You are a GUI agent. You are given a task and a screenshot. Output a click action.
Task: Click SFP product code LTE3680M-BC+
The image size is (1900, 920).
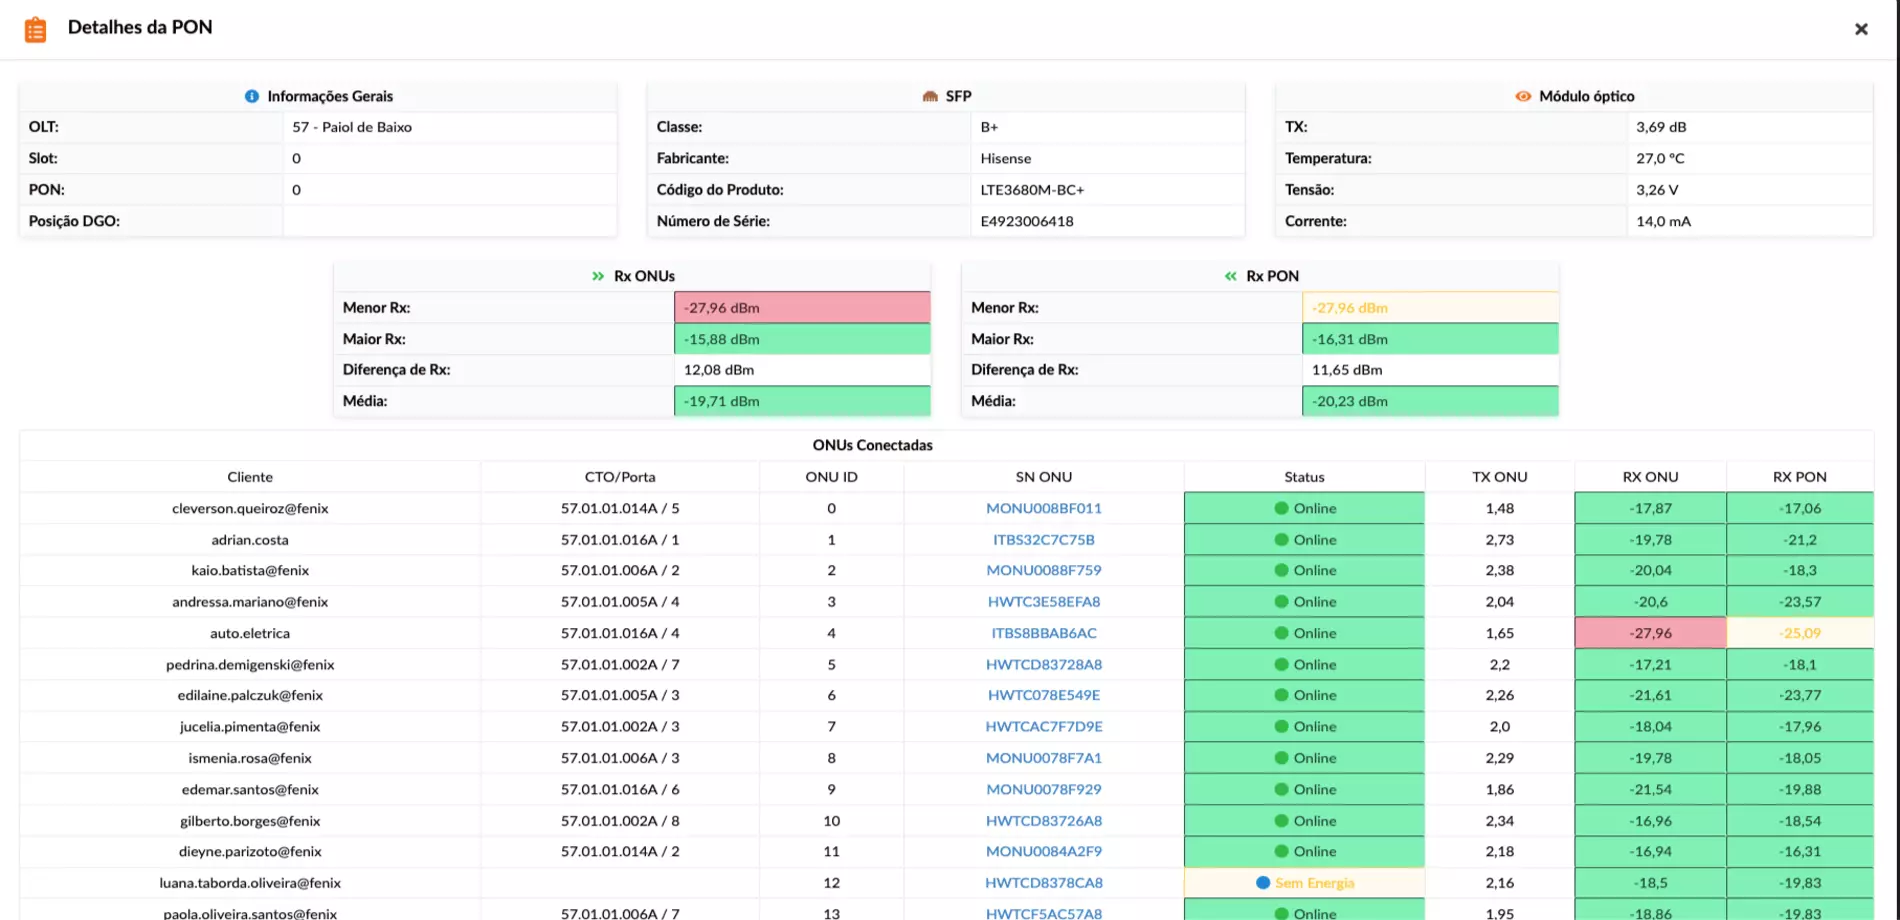(1032, 189)
